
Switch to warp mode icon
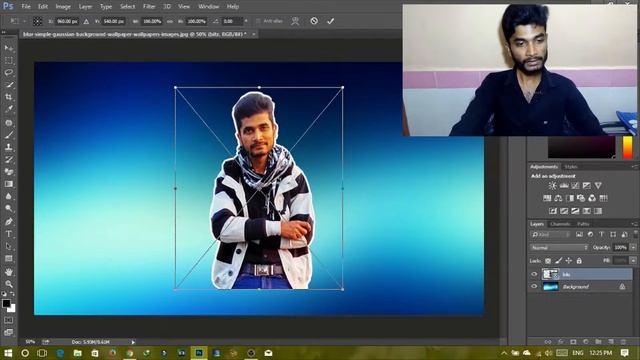coord(295,21)
